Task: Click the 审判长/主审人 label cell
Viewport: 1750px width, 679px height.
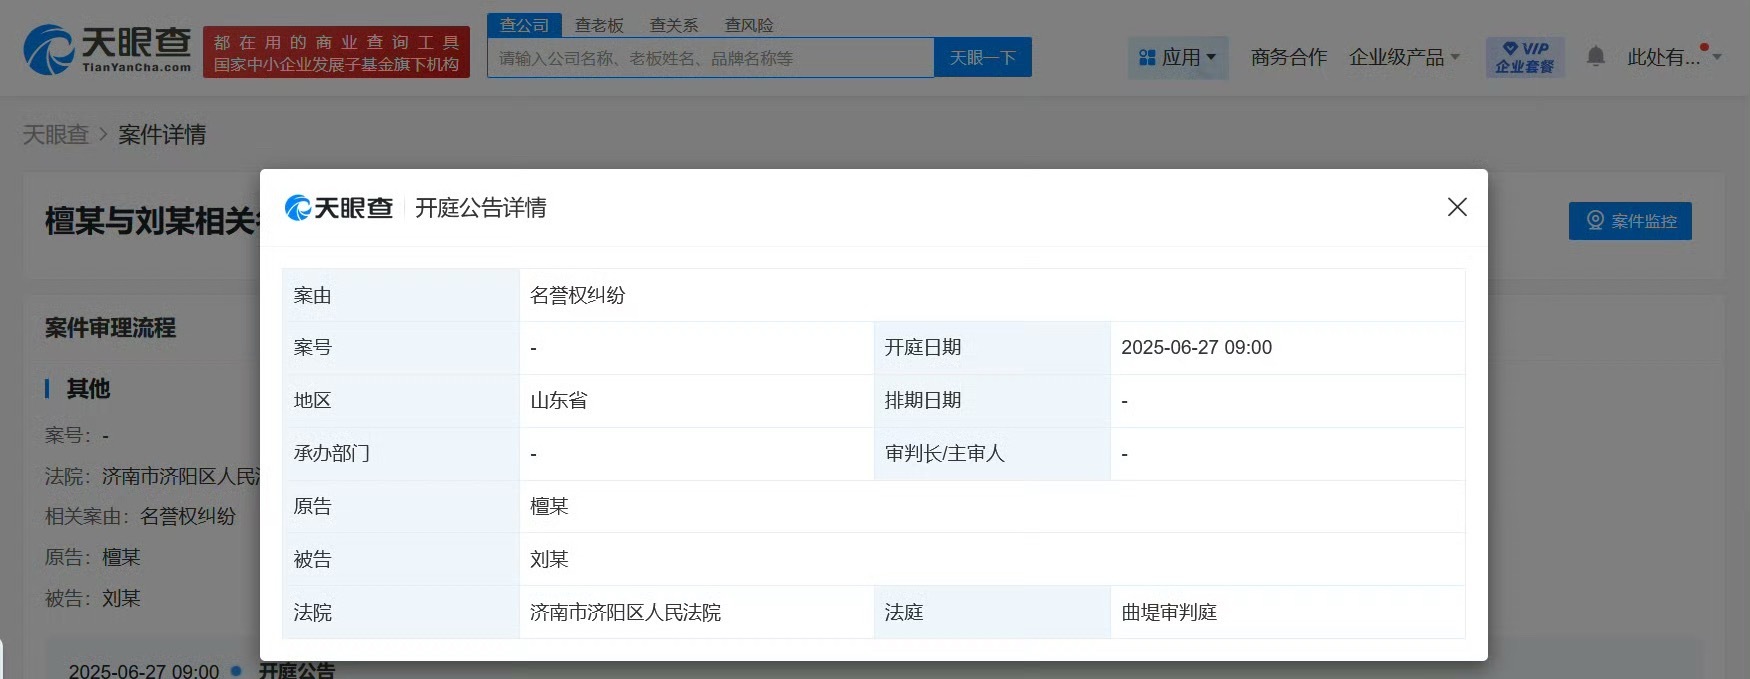Action: pos(992,454)
